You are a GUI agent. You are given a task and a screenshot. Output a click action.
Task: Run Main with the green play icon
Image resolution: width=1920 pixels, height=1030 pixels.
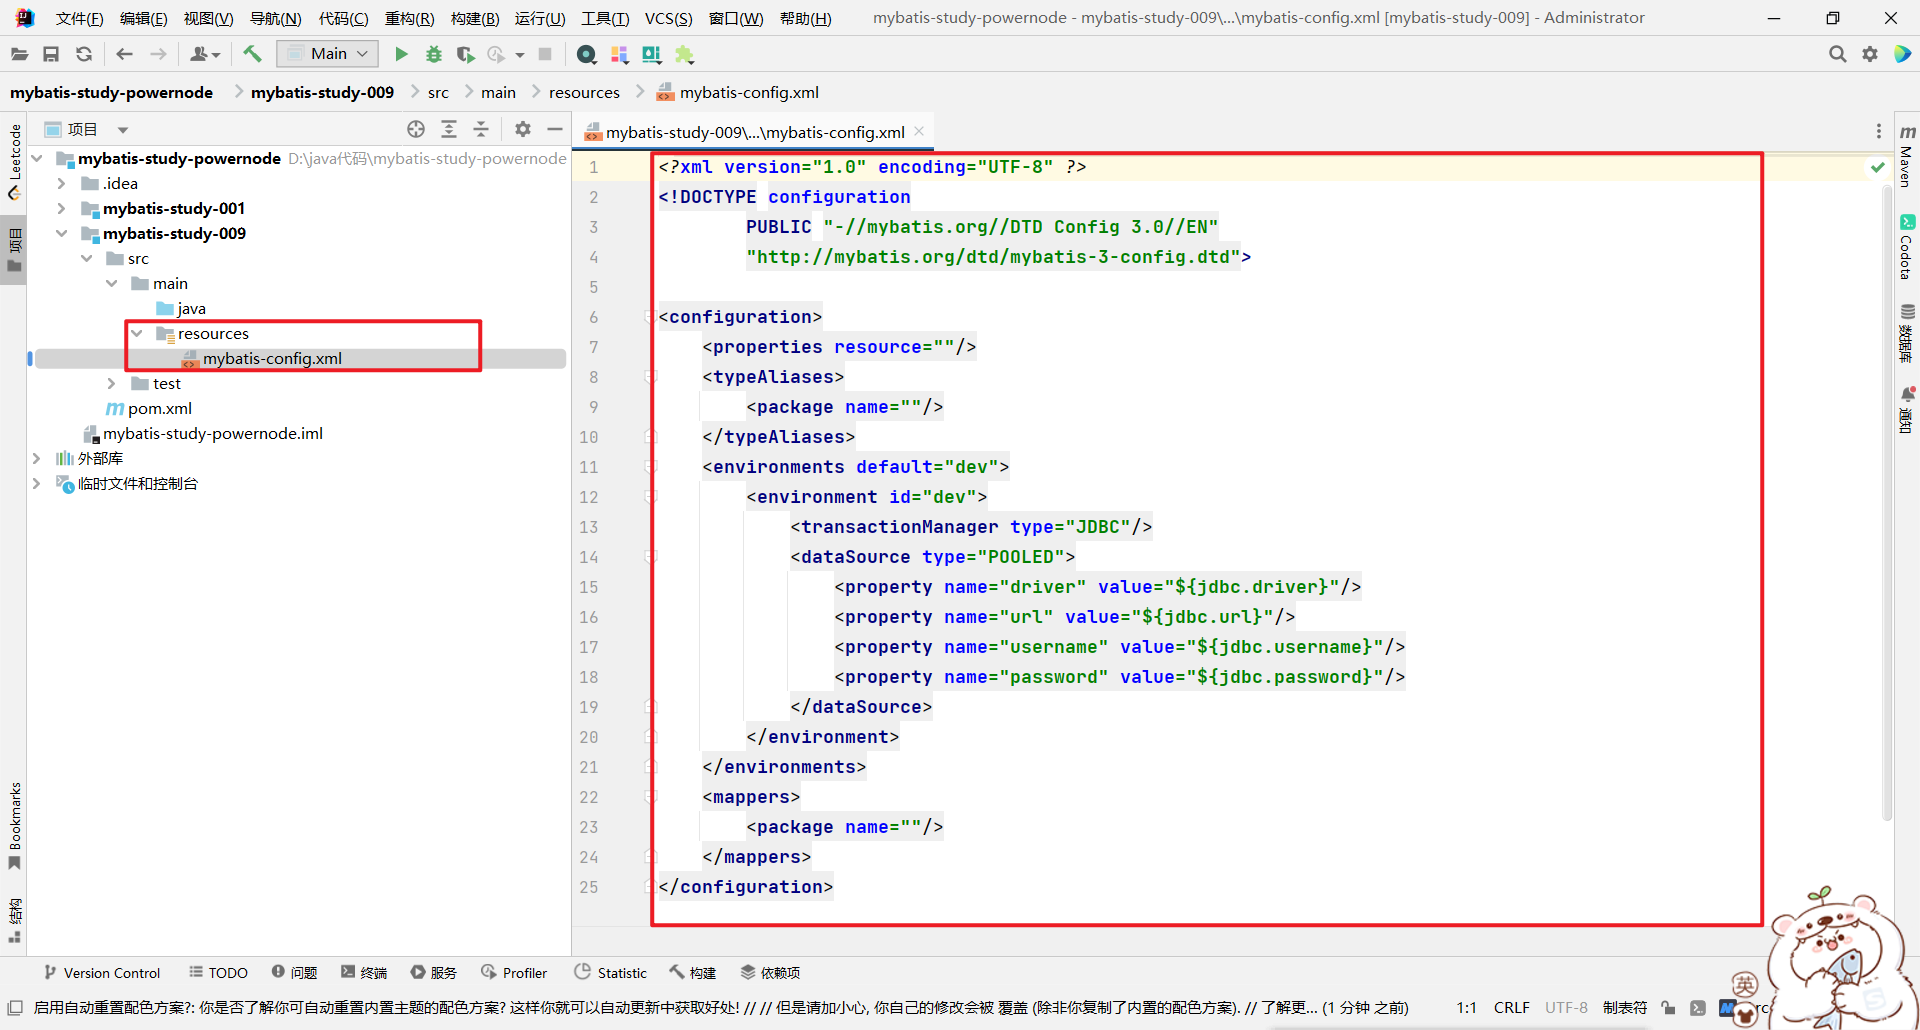coord(401,54)
